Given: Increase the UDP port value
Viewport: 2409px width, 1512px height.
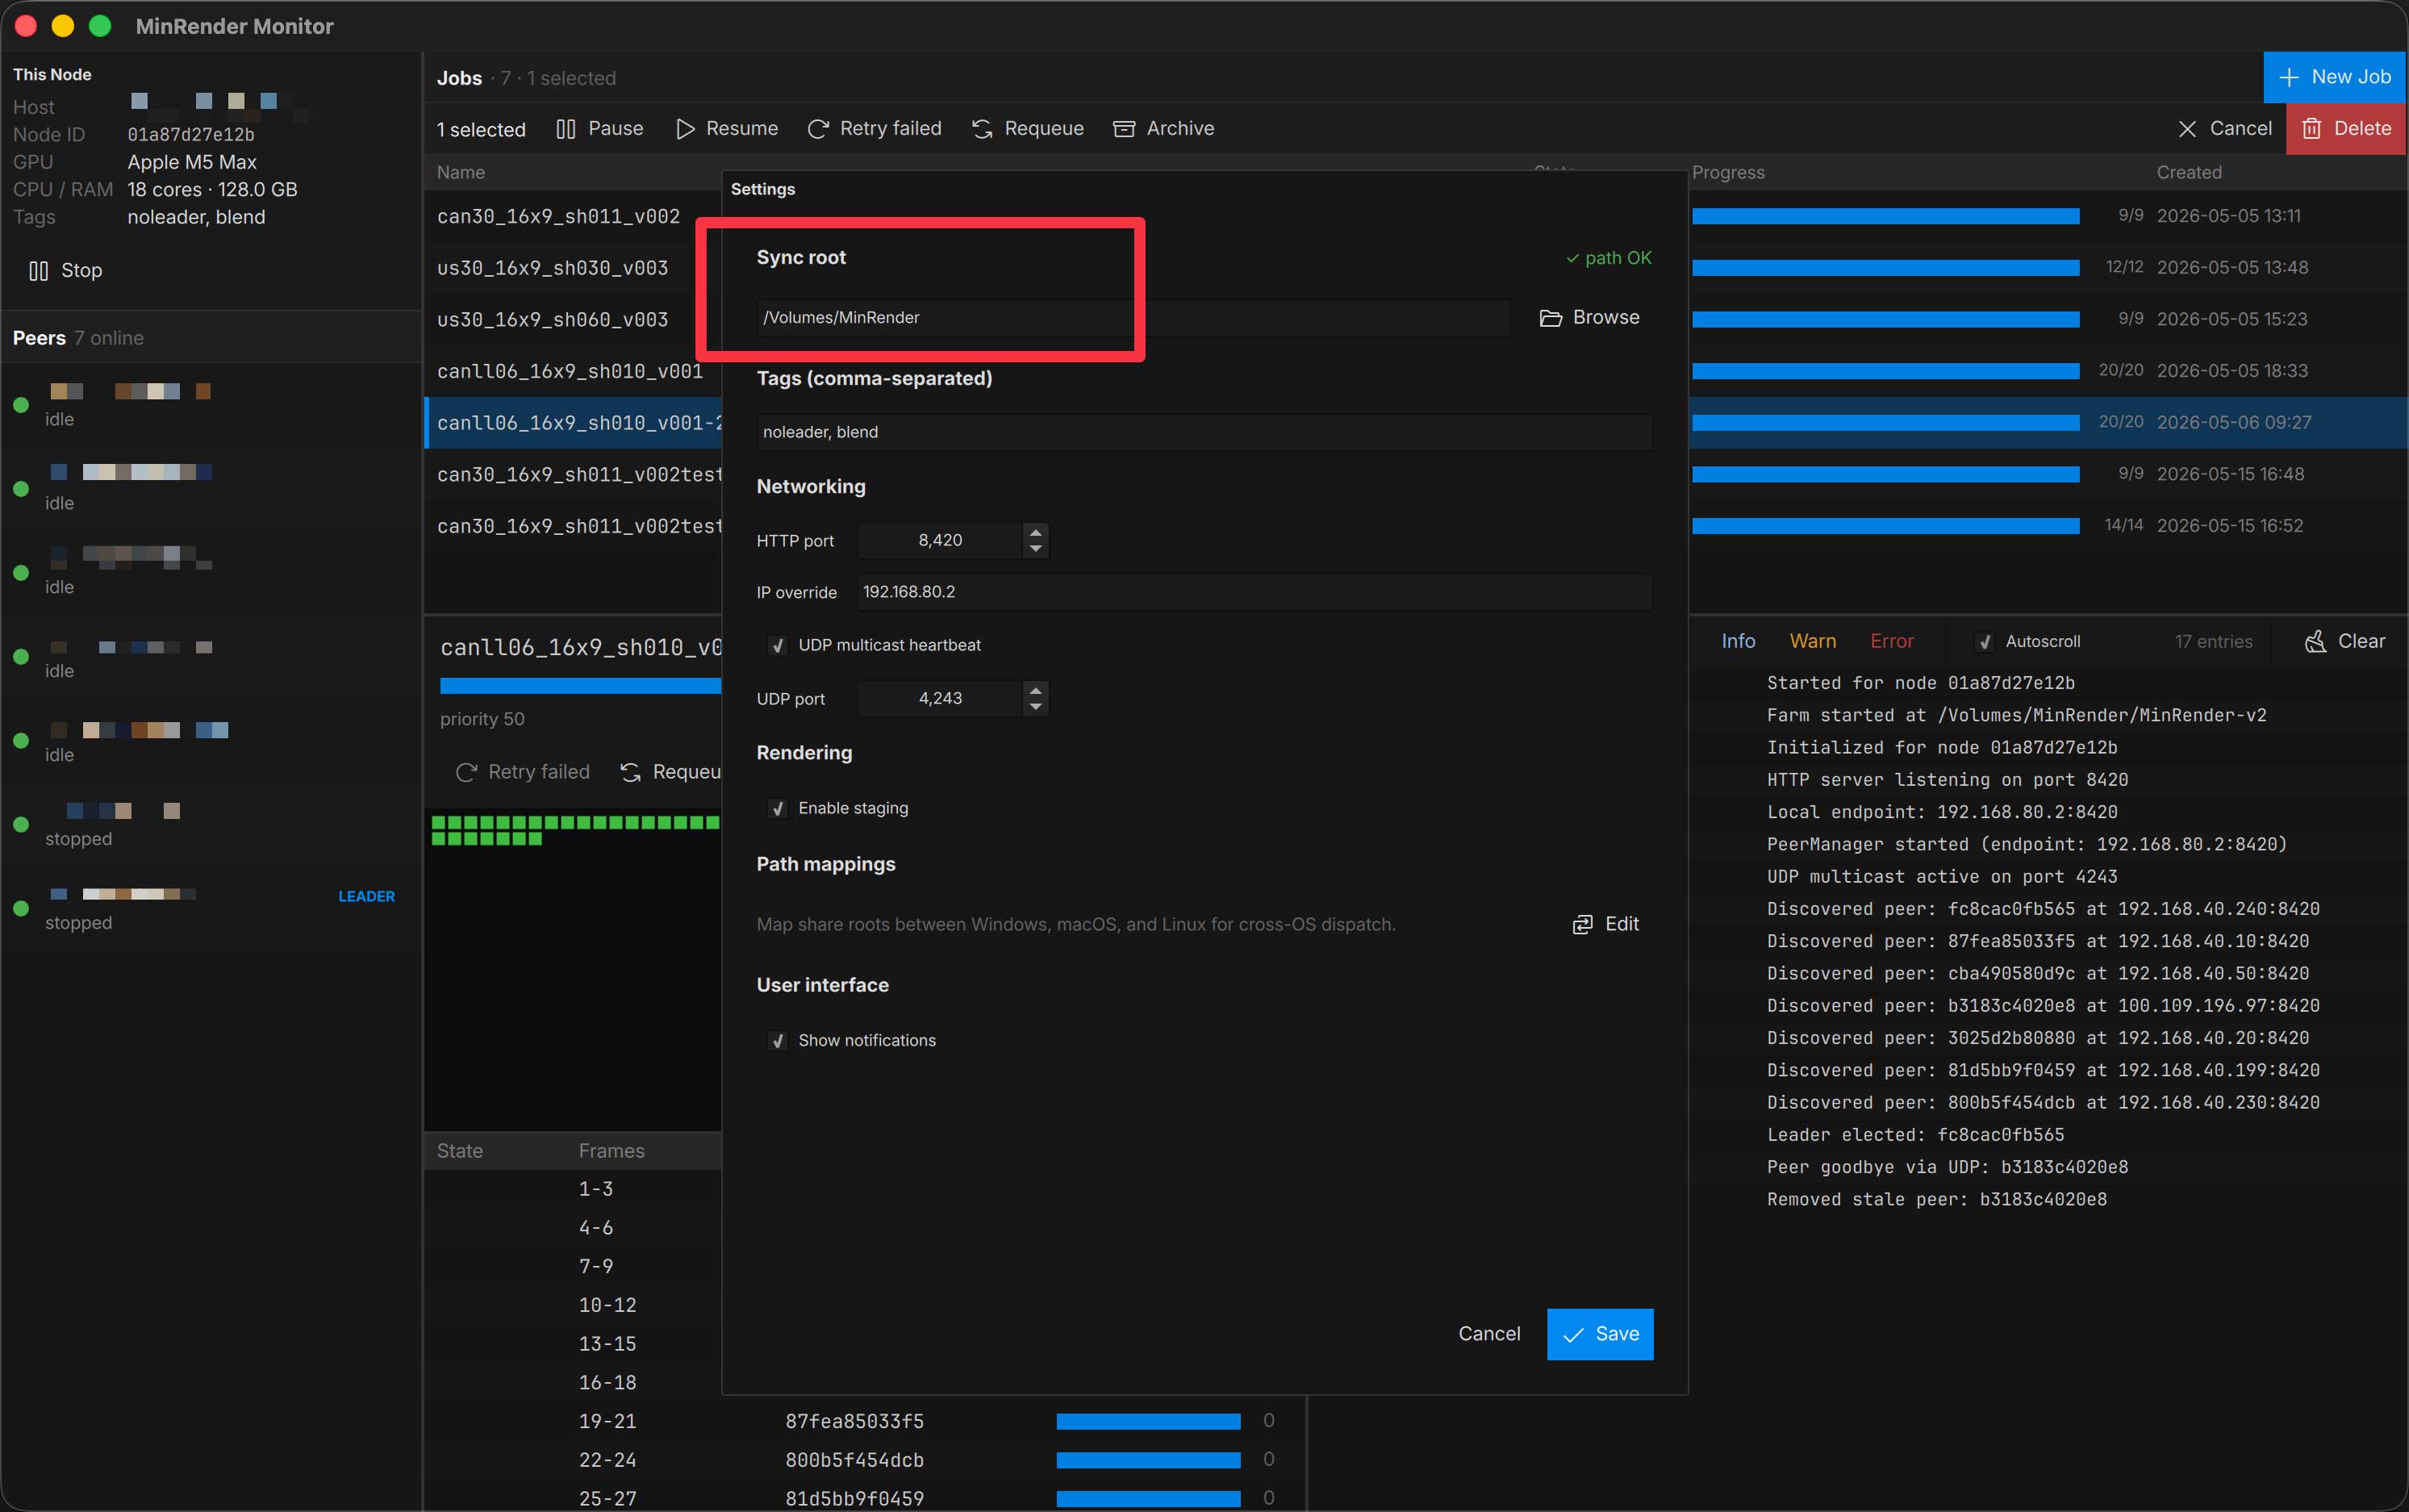Looking at the screenshot, I should pos(1036,689).
